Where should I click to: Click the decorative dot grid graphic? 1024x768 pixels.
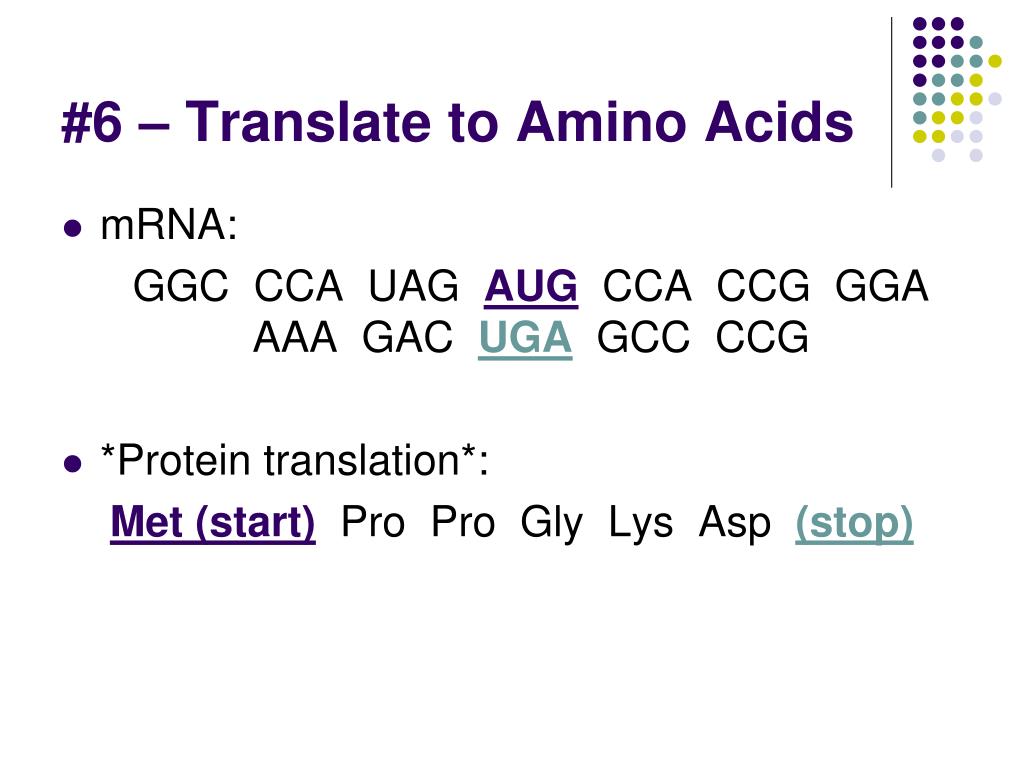coord(957,89)
